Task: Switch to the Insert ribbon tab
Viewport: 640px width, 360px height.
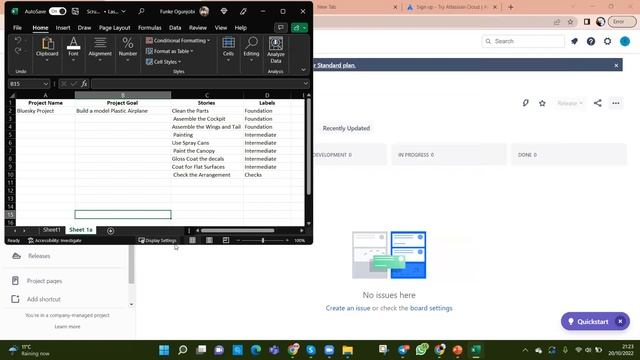Action: point(63,28)
